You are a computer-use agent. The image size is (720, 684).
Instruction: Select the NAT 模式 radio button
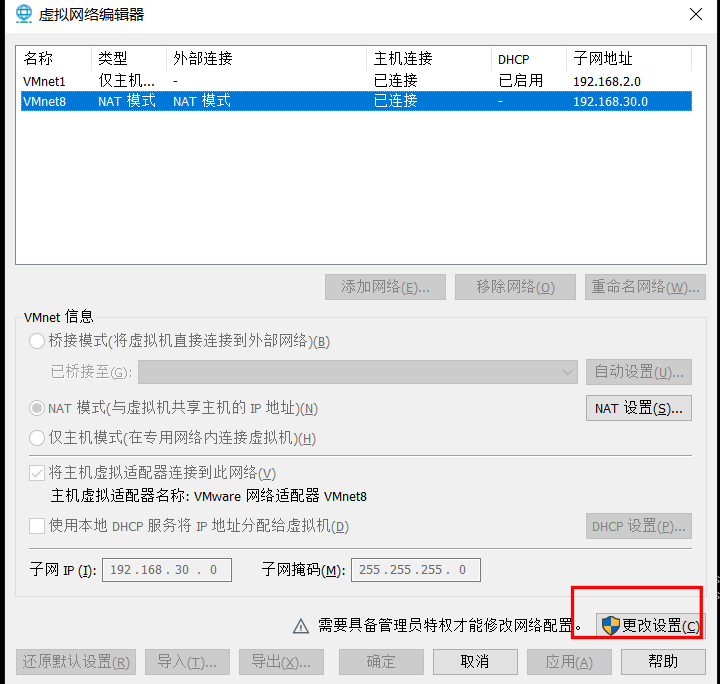(x=37, y=408)
